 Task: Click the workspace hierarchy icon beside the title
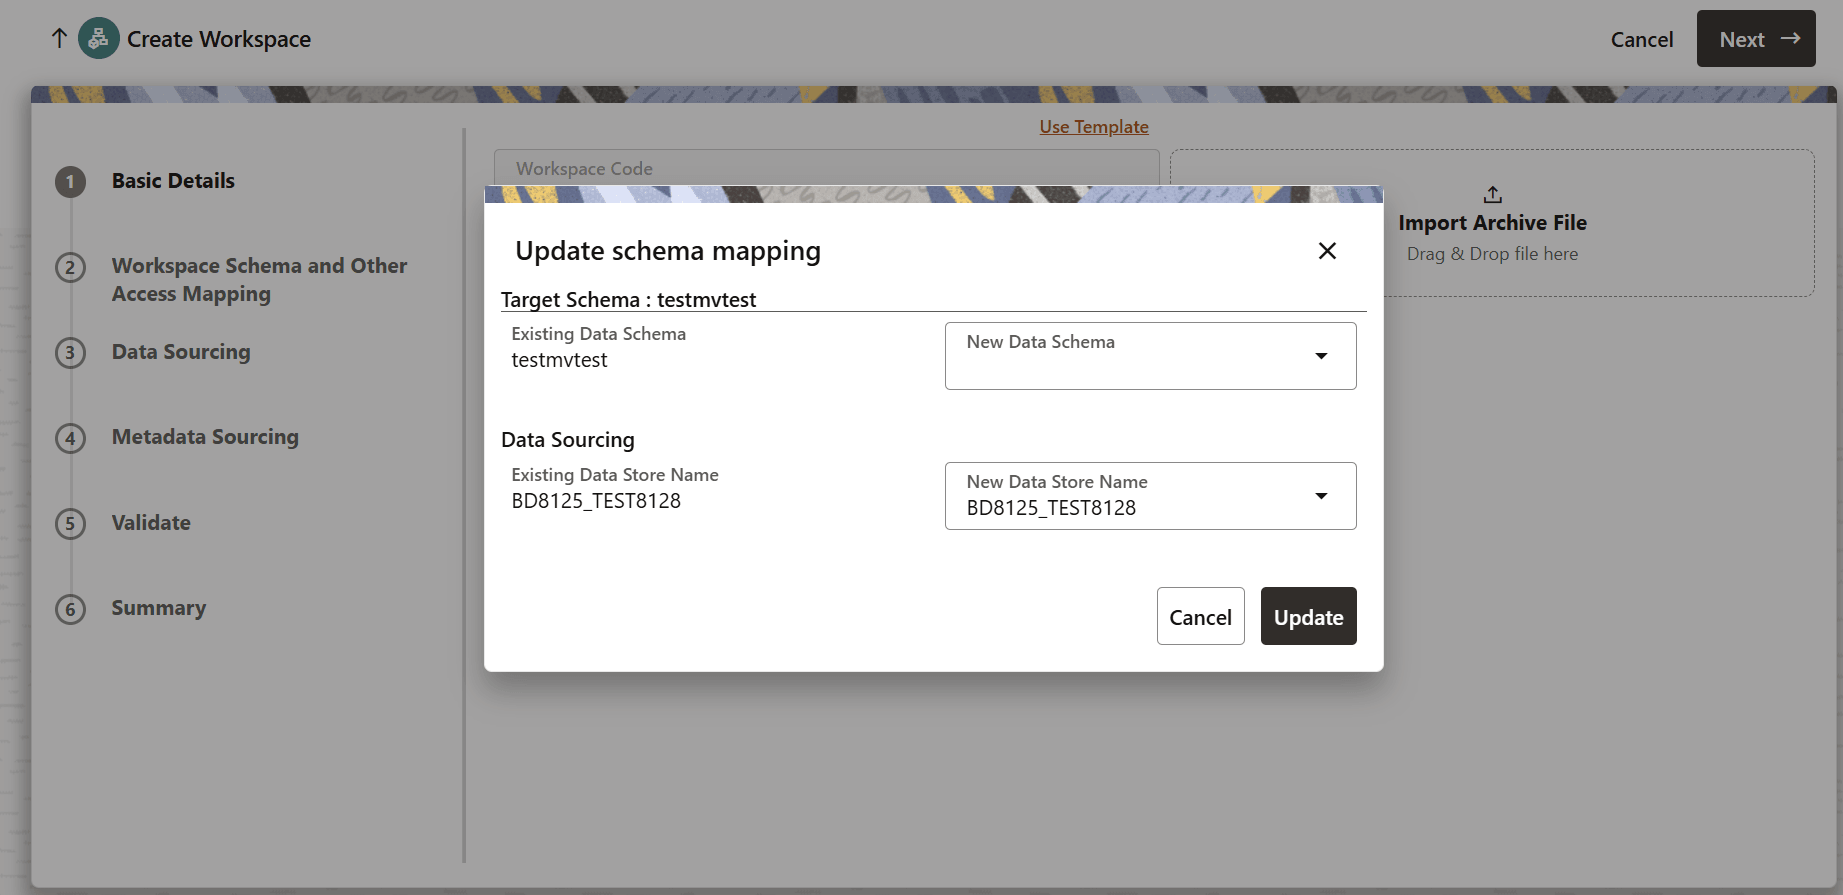pos(97,38)
